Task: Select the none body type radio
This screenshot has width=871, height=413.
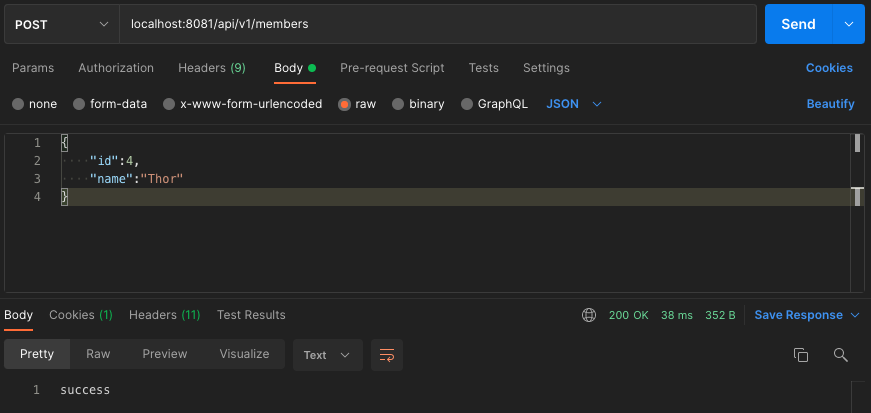Action: pos(18,104)
